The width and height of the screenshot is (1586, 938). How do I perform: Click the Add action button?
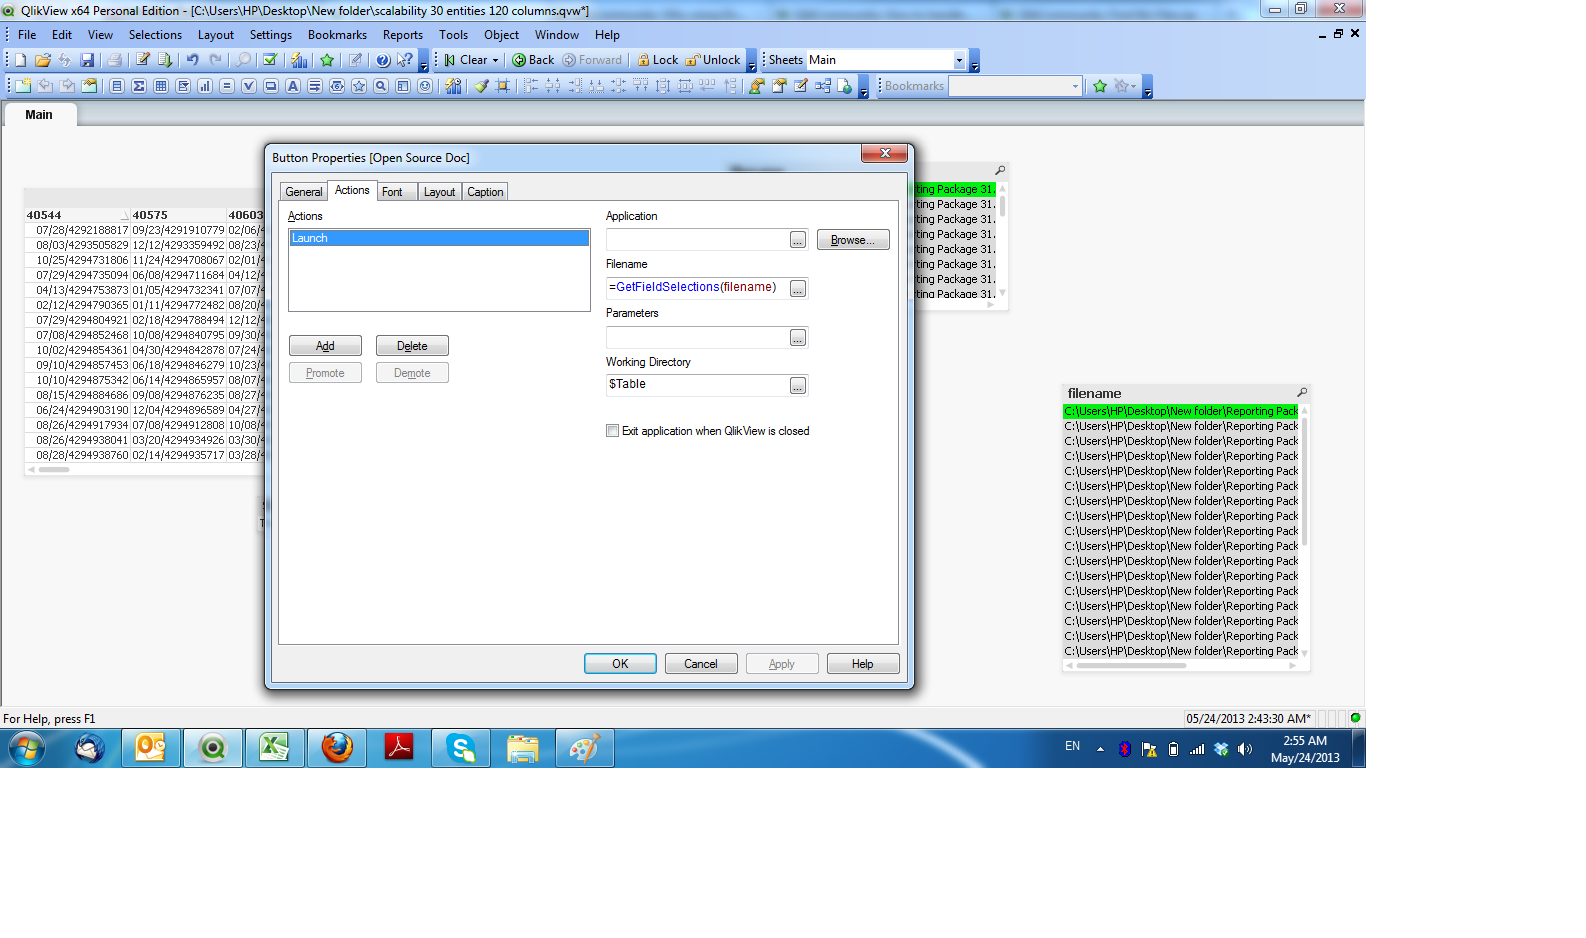pyautogui.click(x=325, y=346)
